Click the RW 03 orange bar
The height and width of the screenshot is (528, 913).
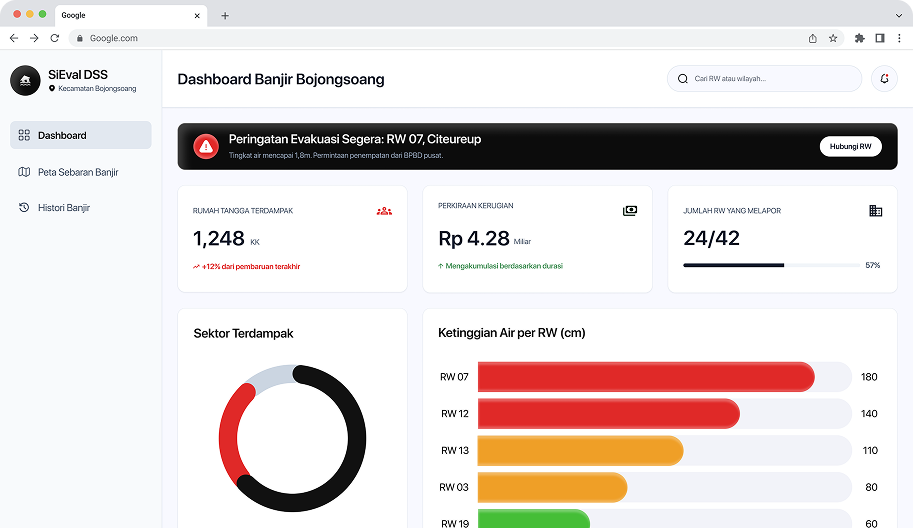tap(552, 487)
